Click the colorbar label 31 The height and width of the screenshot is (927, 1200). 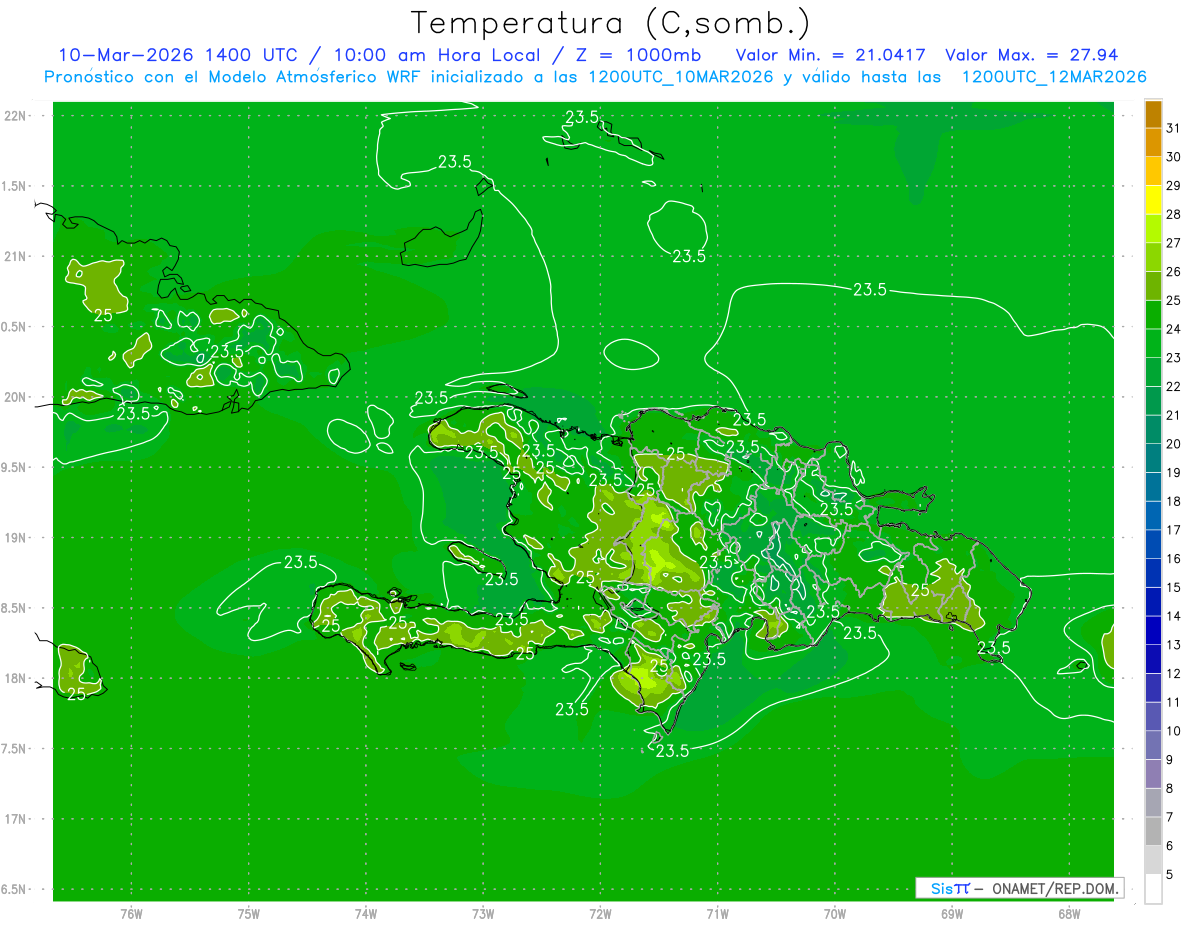[x=1174, y=128]
